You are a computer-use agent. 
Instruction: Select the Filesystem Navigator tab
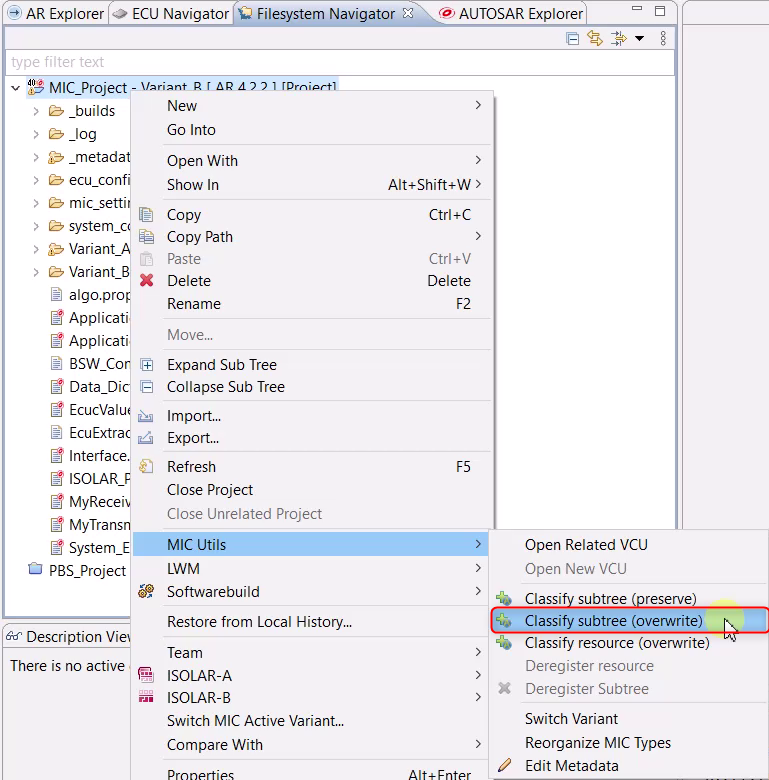click(x=325, y=13)
